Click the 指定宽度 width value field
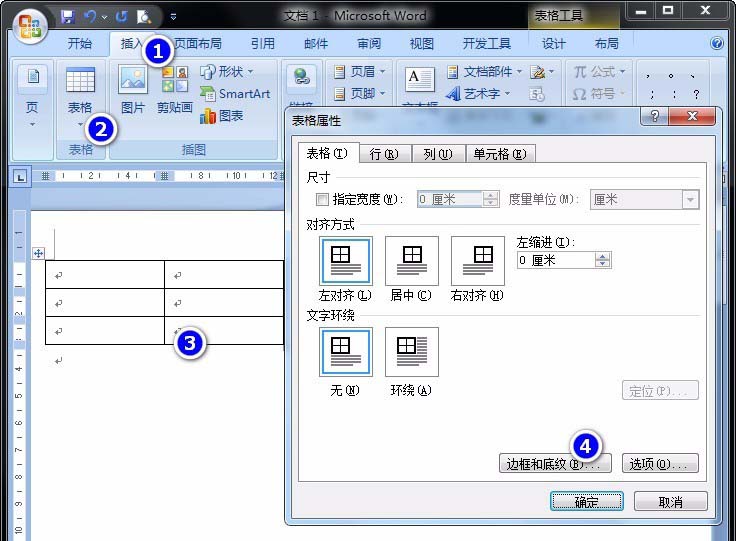The height and width of the screenshot is (541, 736). (x=449, y=199)
